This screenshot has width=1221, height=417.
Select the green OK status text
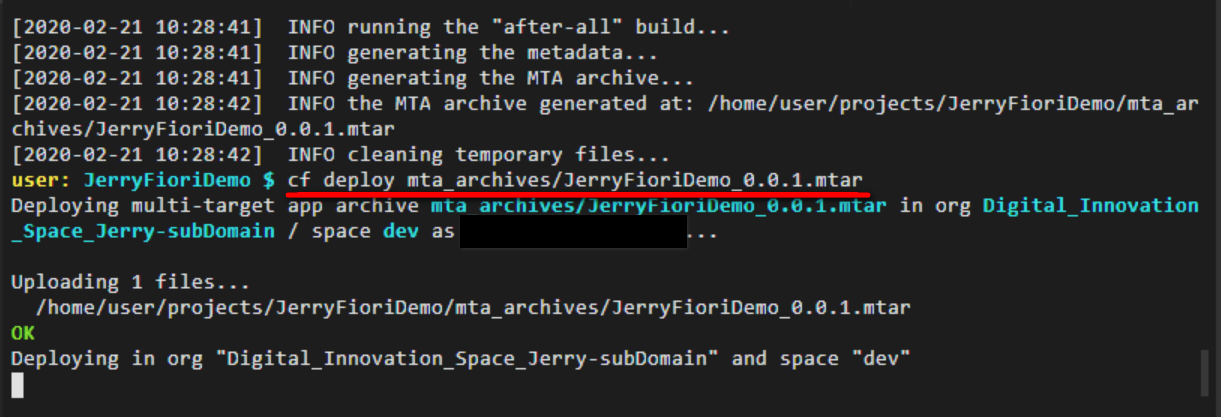[x=22, y=333]
